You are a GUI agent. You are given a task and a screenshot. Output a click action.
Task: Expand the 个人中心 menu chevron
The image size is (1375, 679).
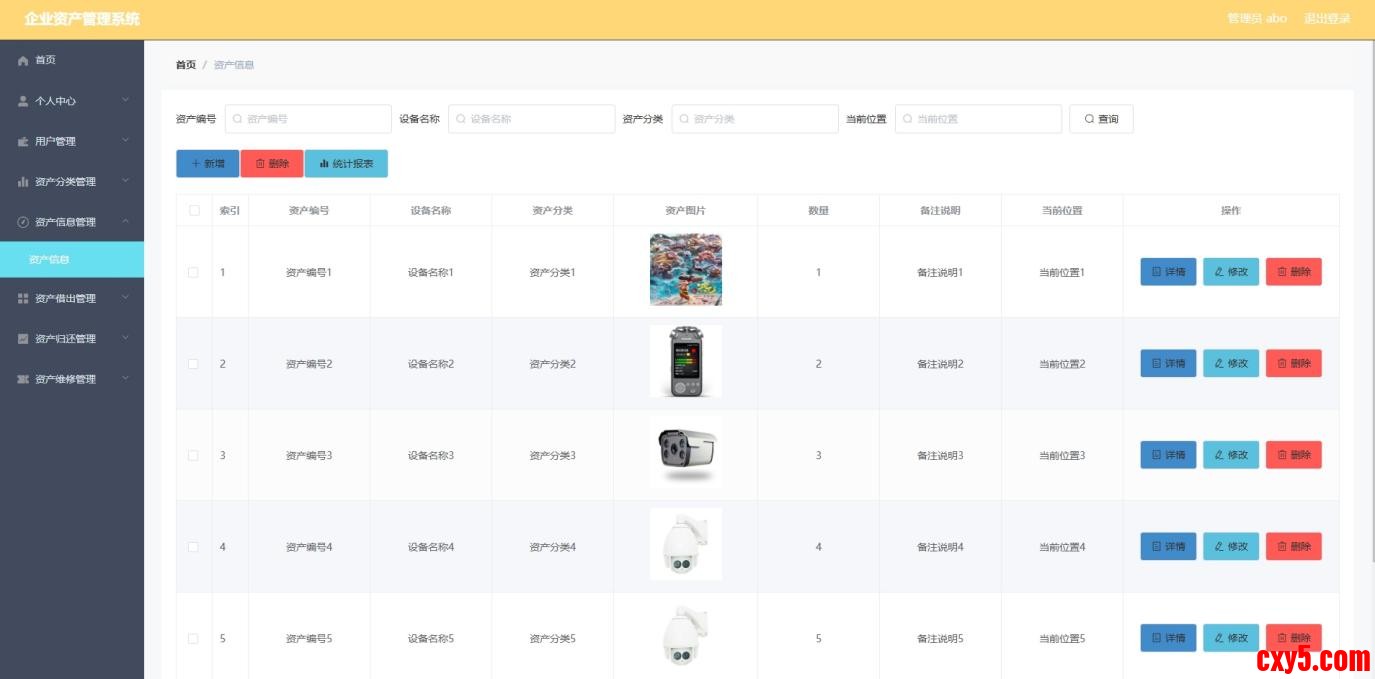[x=126, y=100]
